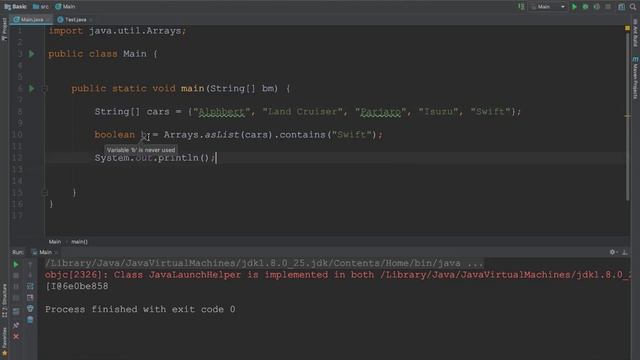Click import java.util.Arrays statement
This screenshot has height=360, width=640.
pos(117,31)
